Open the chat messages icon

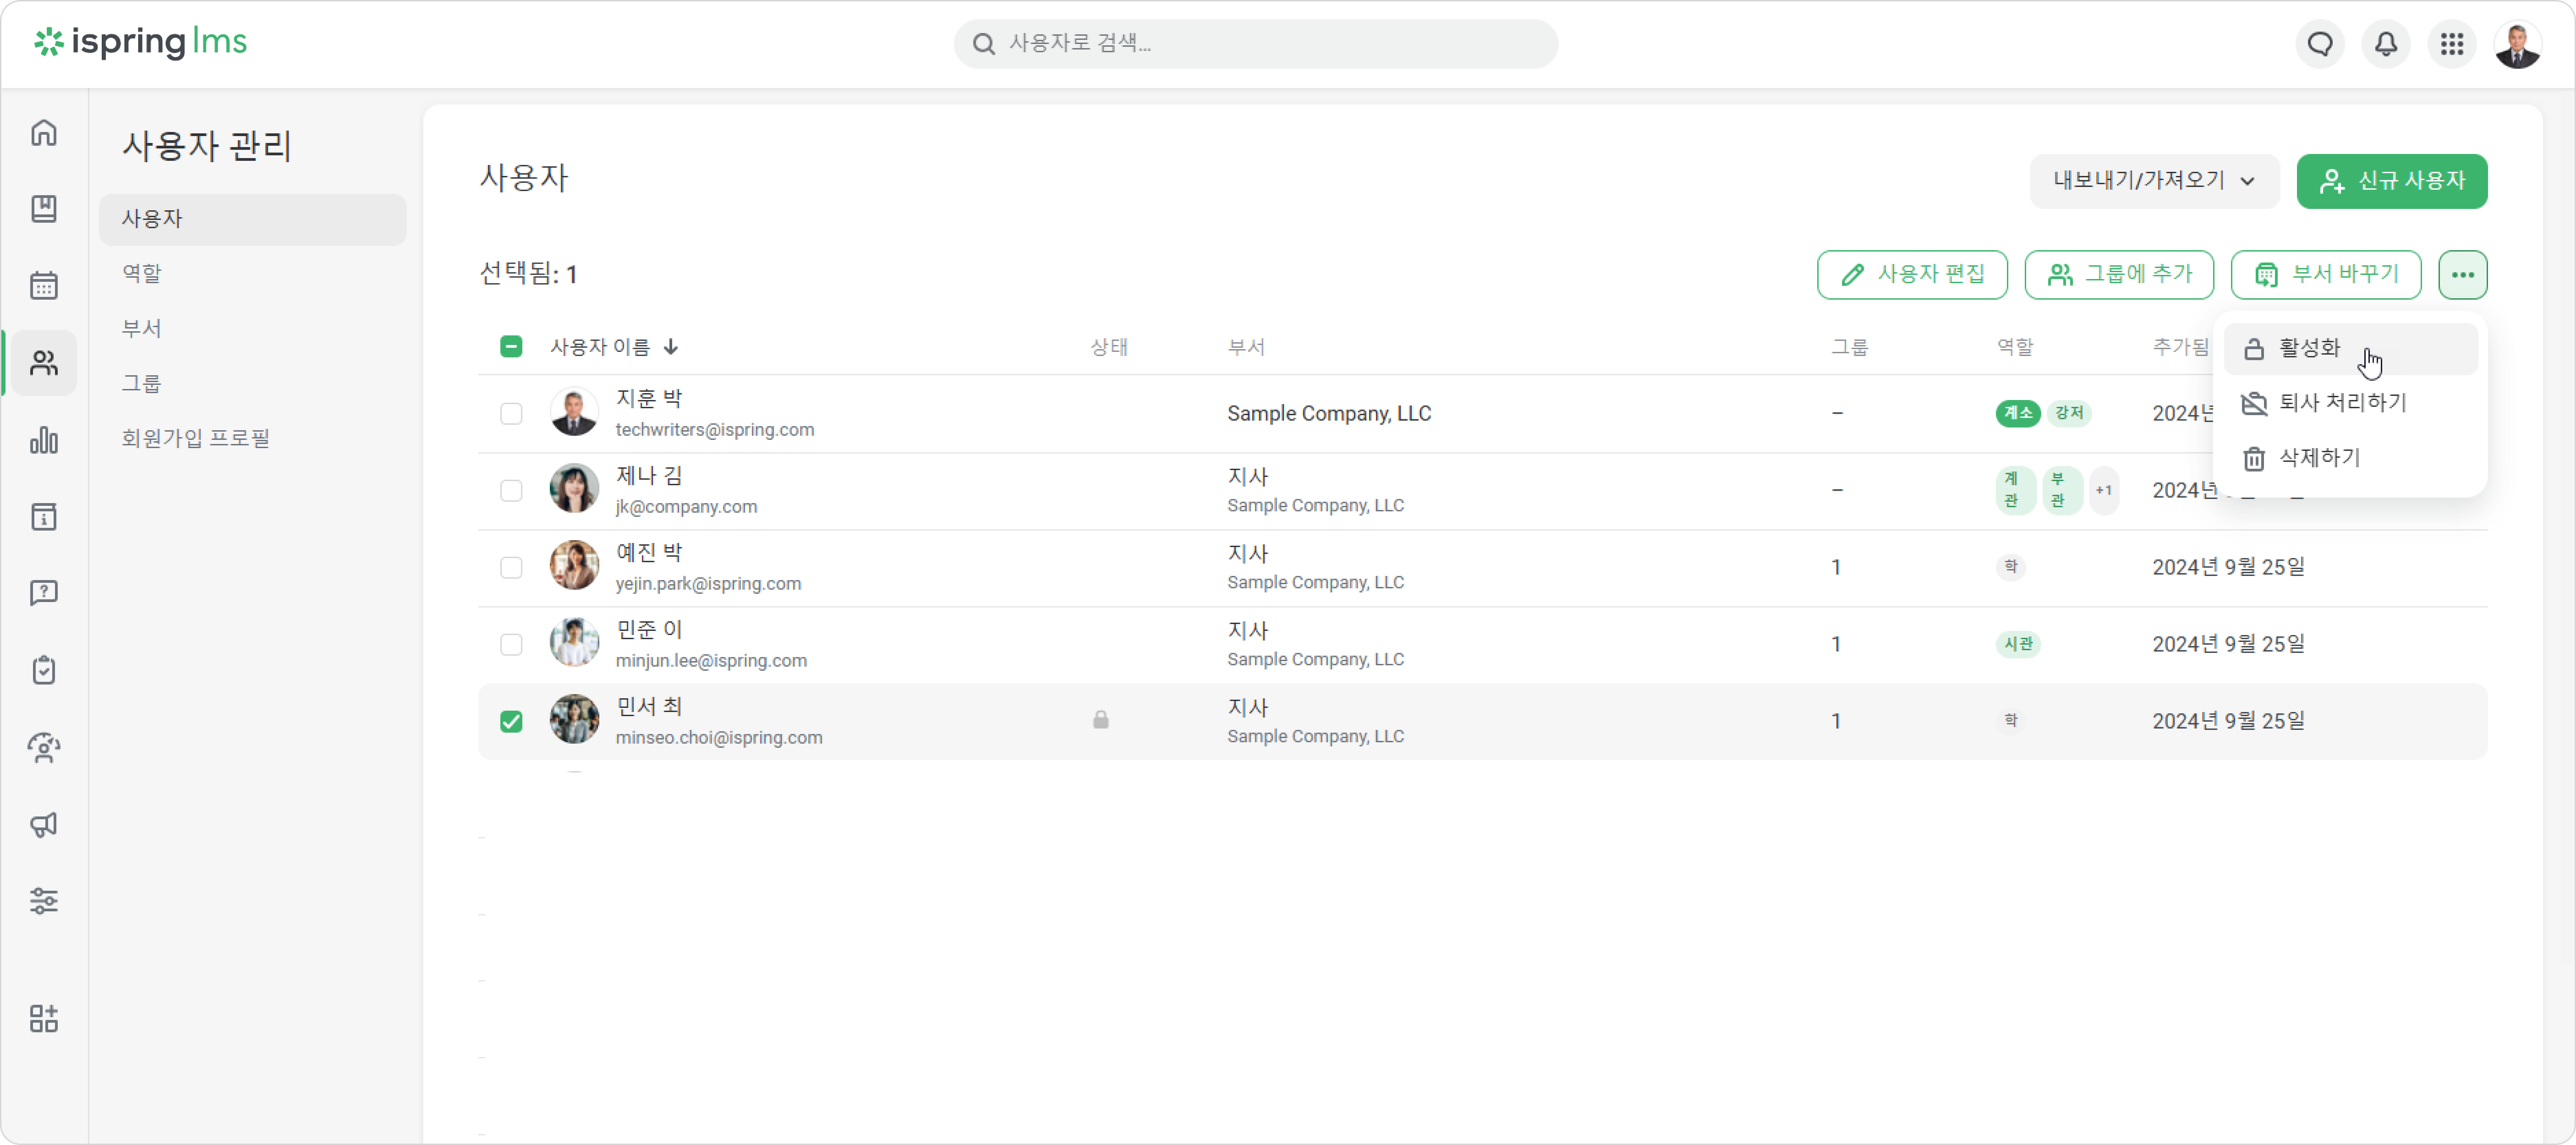pyautogui.click(x=2320, y=44)
